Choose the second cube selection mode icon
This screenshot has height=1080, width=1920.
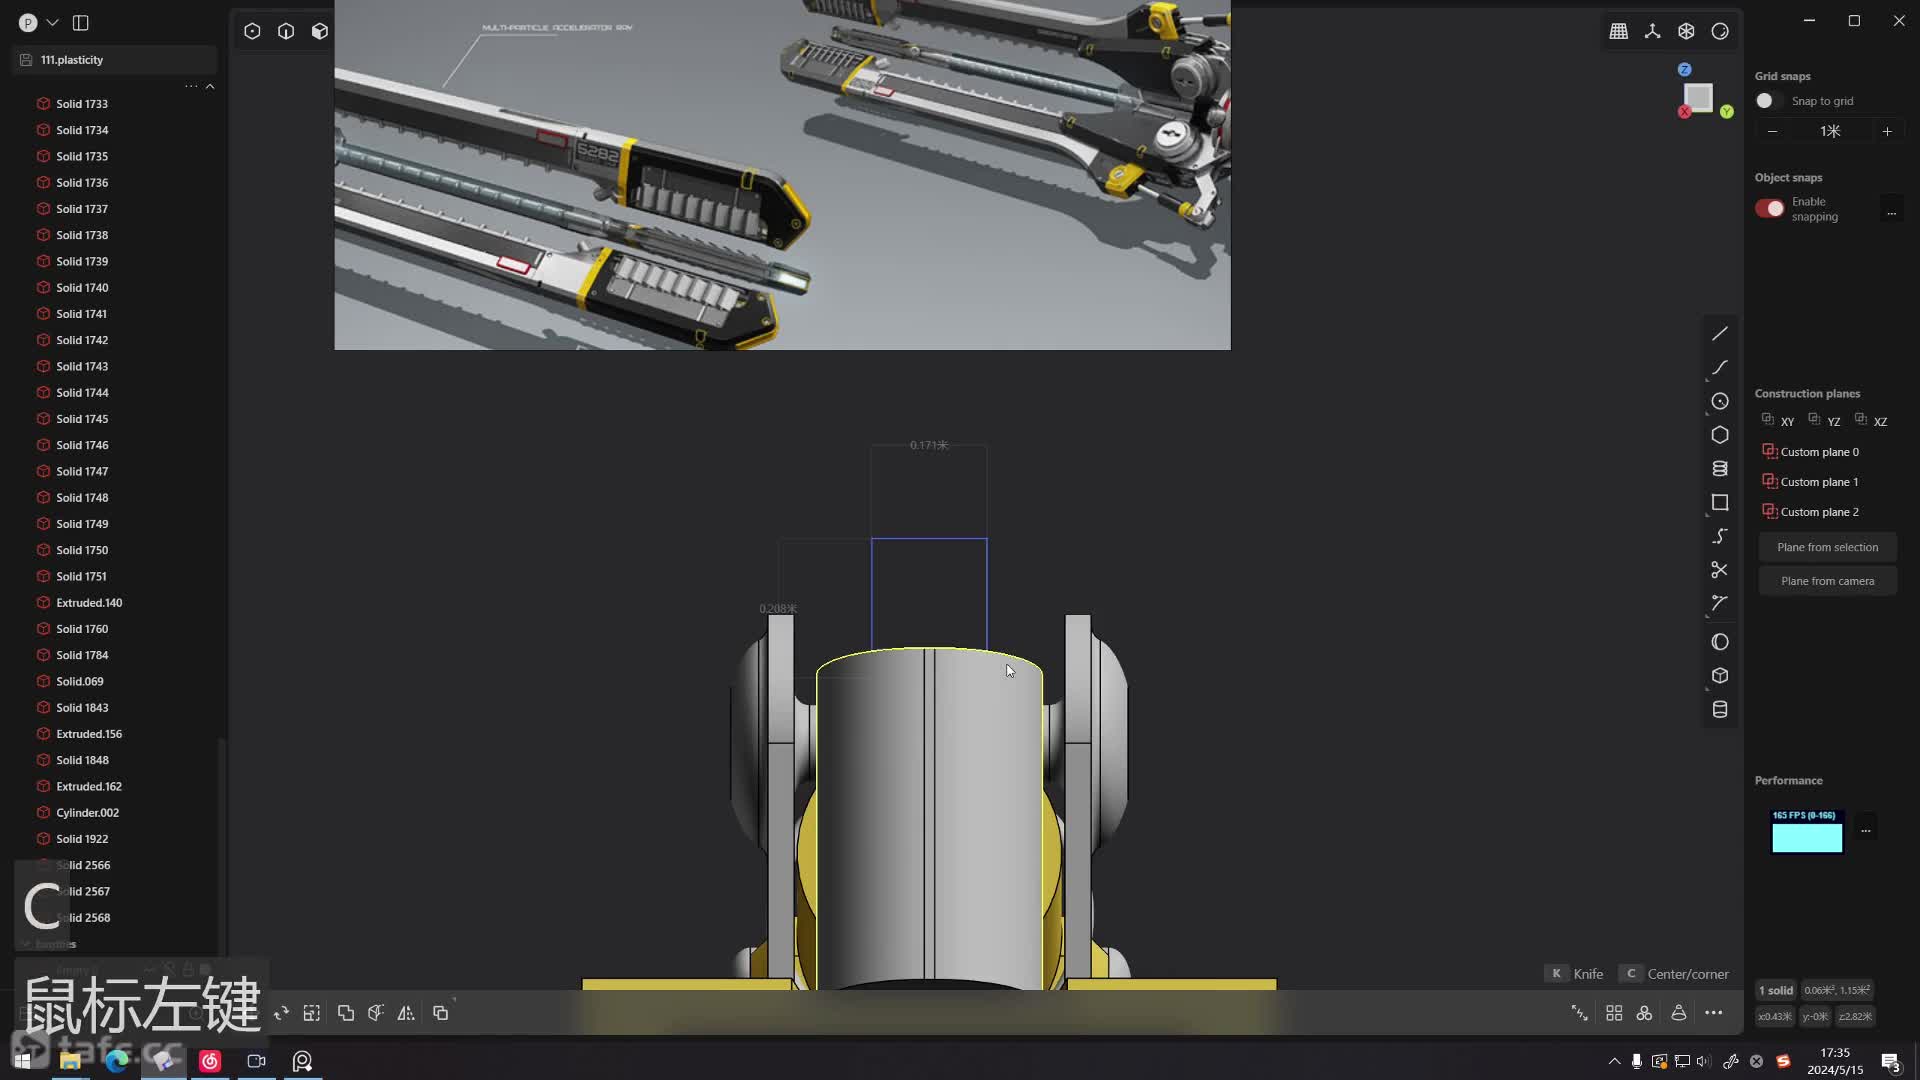pyautogui.click(x=286, y=31)
